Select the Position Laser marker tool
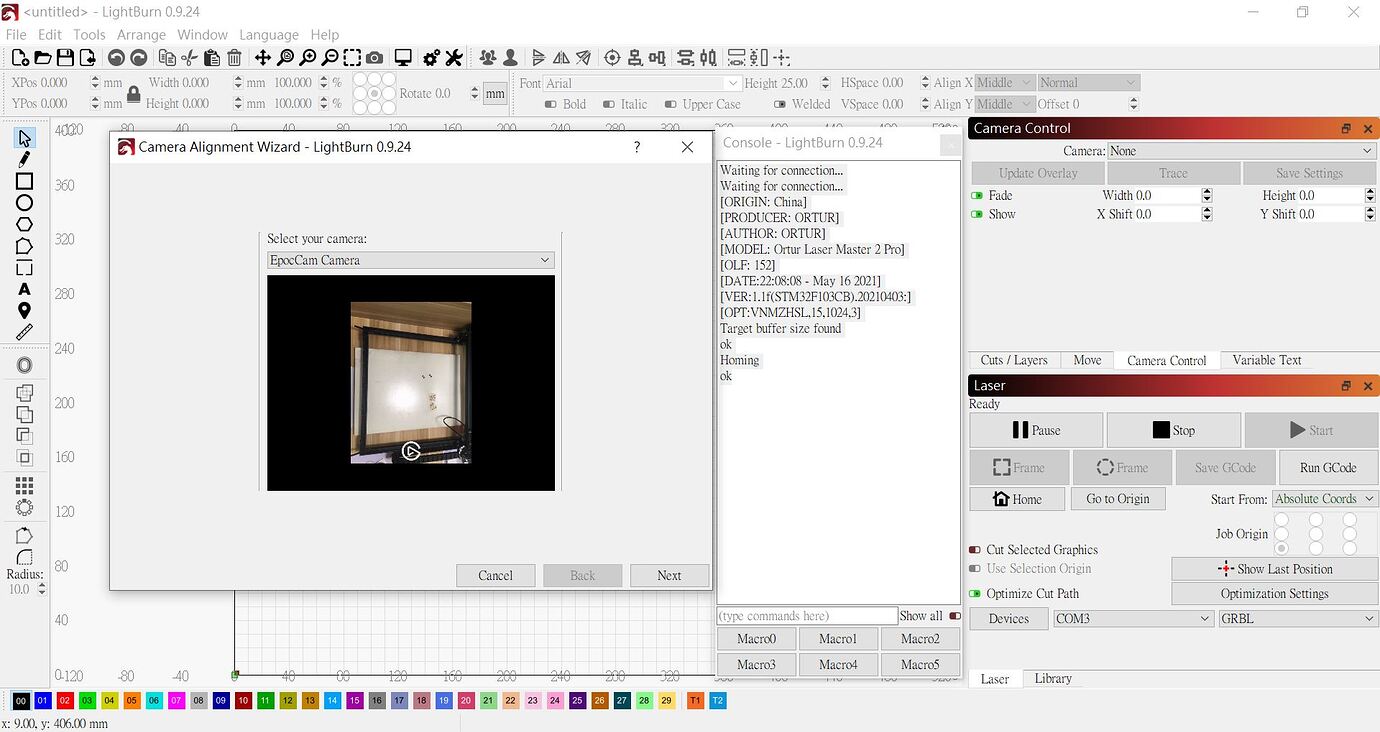Screen dimensions: 1380x732 click(24, 311)
